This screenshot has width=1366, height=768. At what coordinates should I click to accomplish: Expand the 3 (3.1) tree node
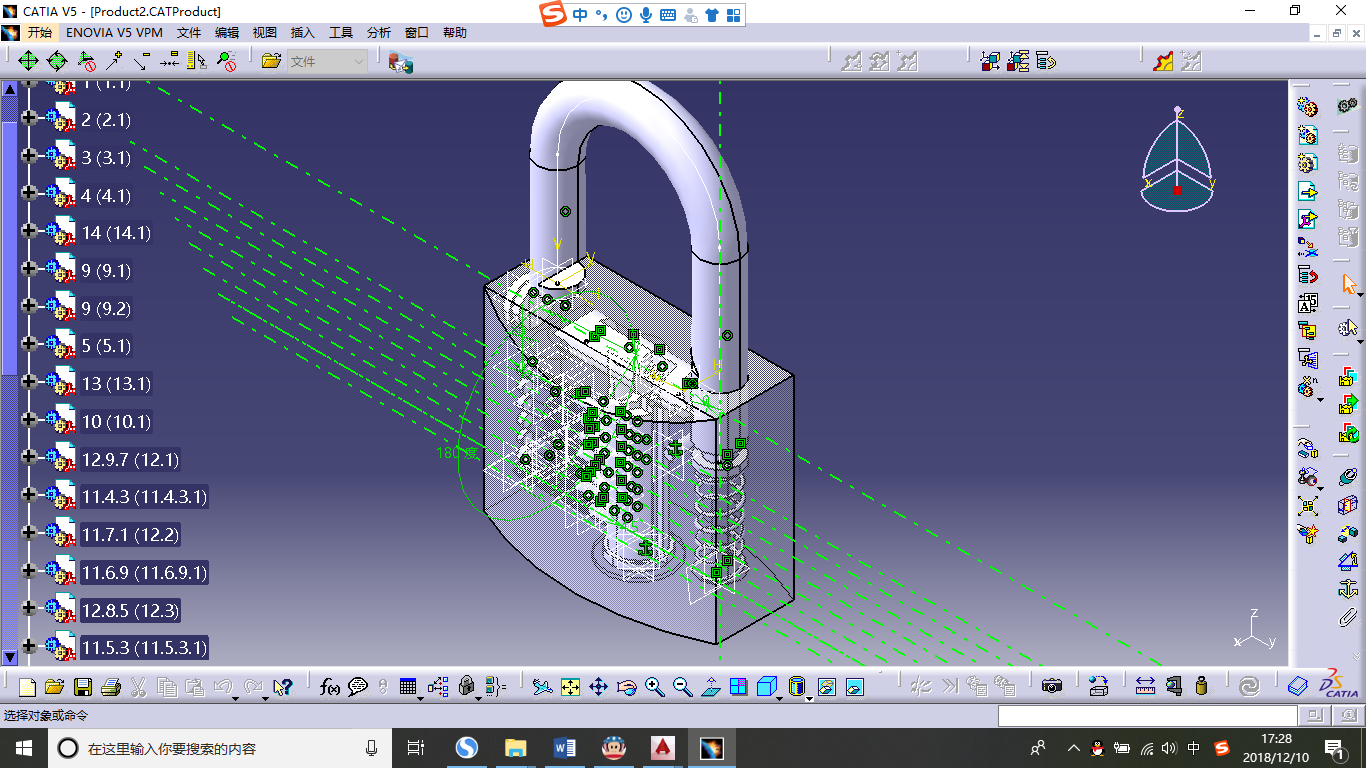[28, 157]
